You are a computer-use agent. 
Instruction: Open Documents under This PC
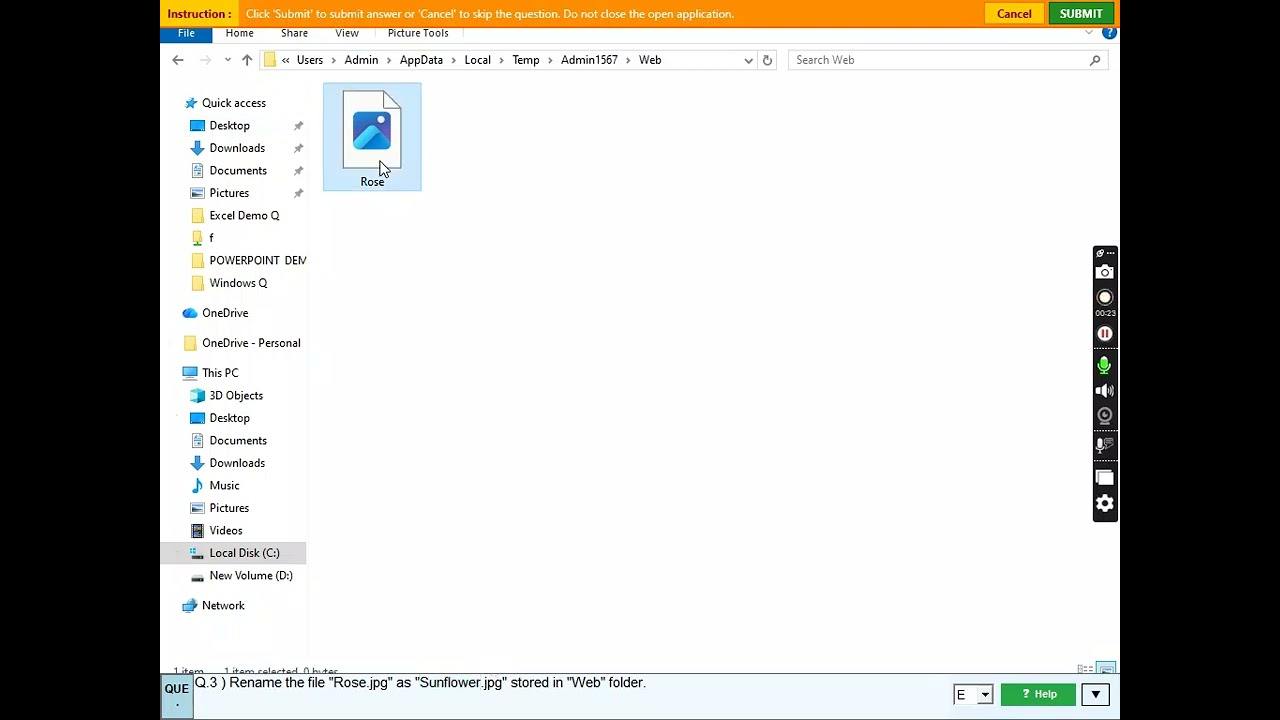coord(238,441)
